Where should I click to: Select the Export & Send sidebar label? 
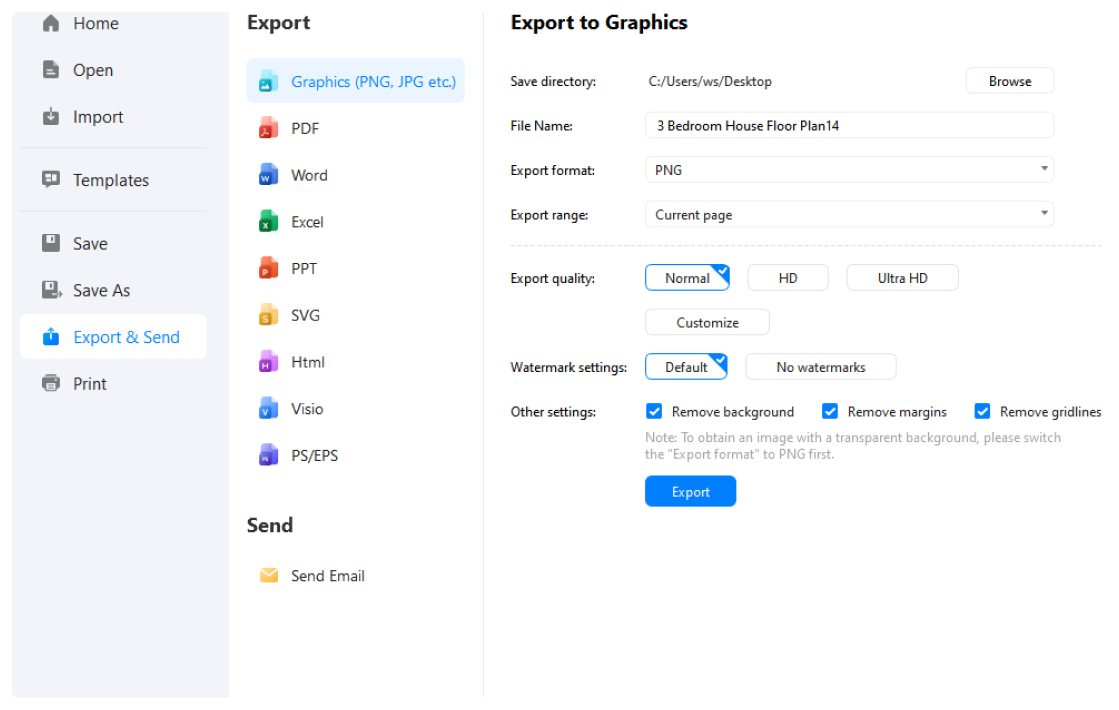[126, 337]
